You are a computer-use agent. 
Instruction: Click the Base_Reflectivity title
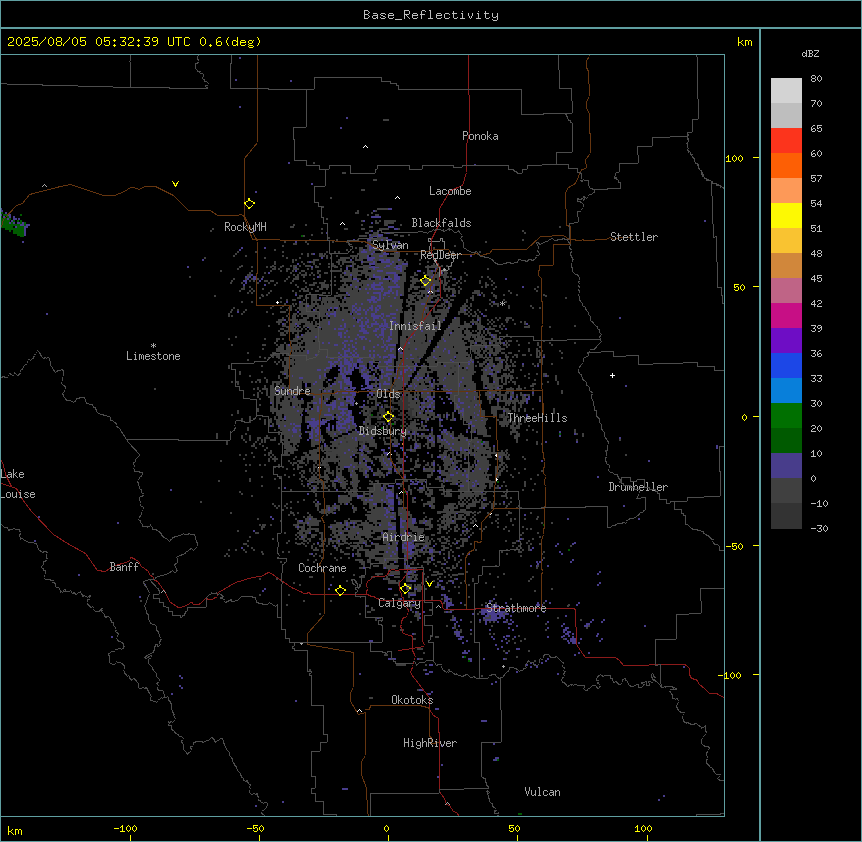pyautogui.click(x=431, y=15)
